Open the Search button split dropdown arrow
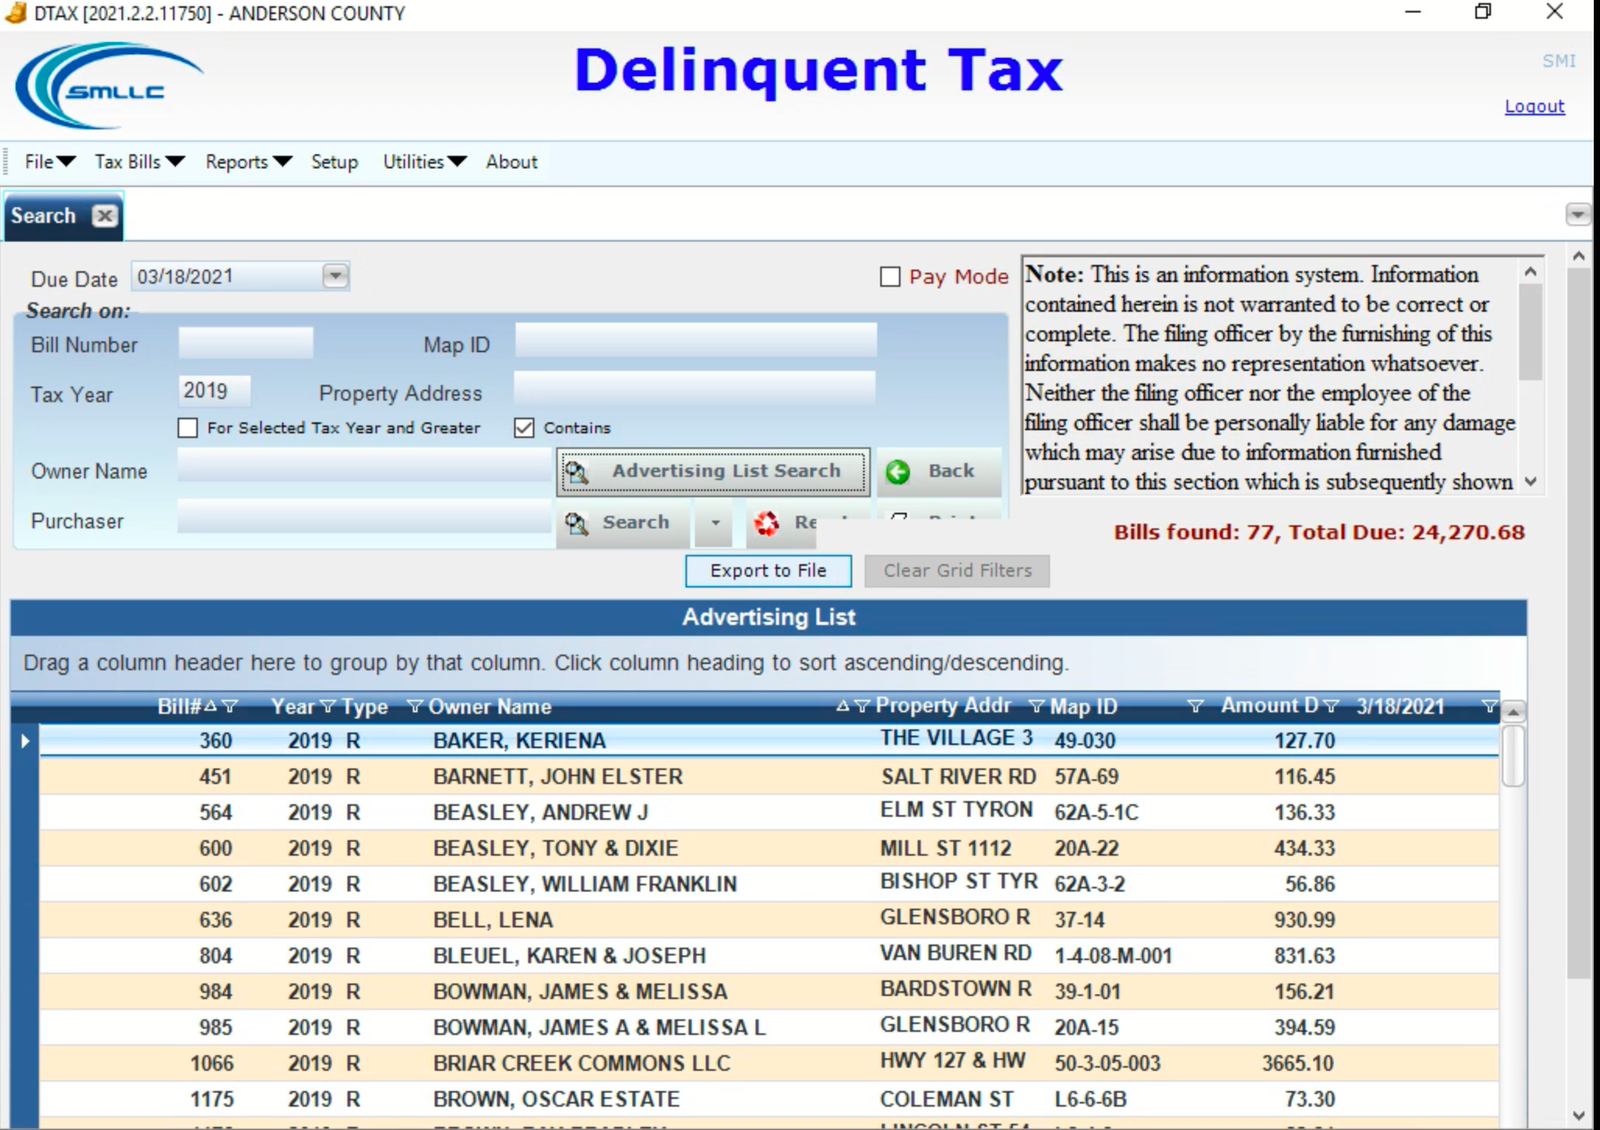This screenshot has height=1130, width=1600. [x=715, y=523]
